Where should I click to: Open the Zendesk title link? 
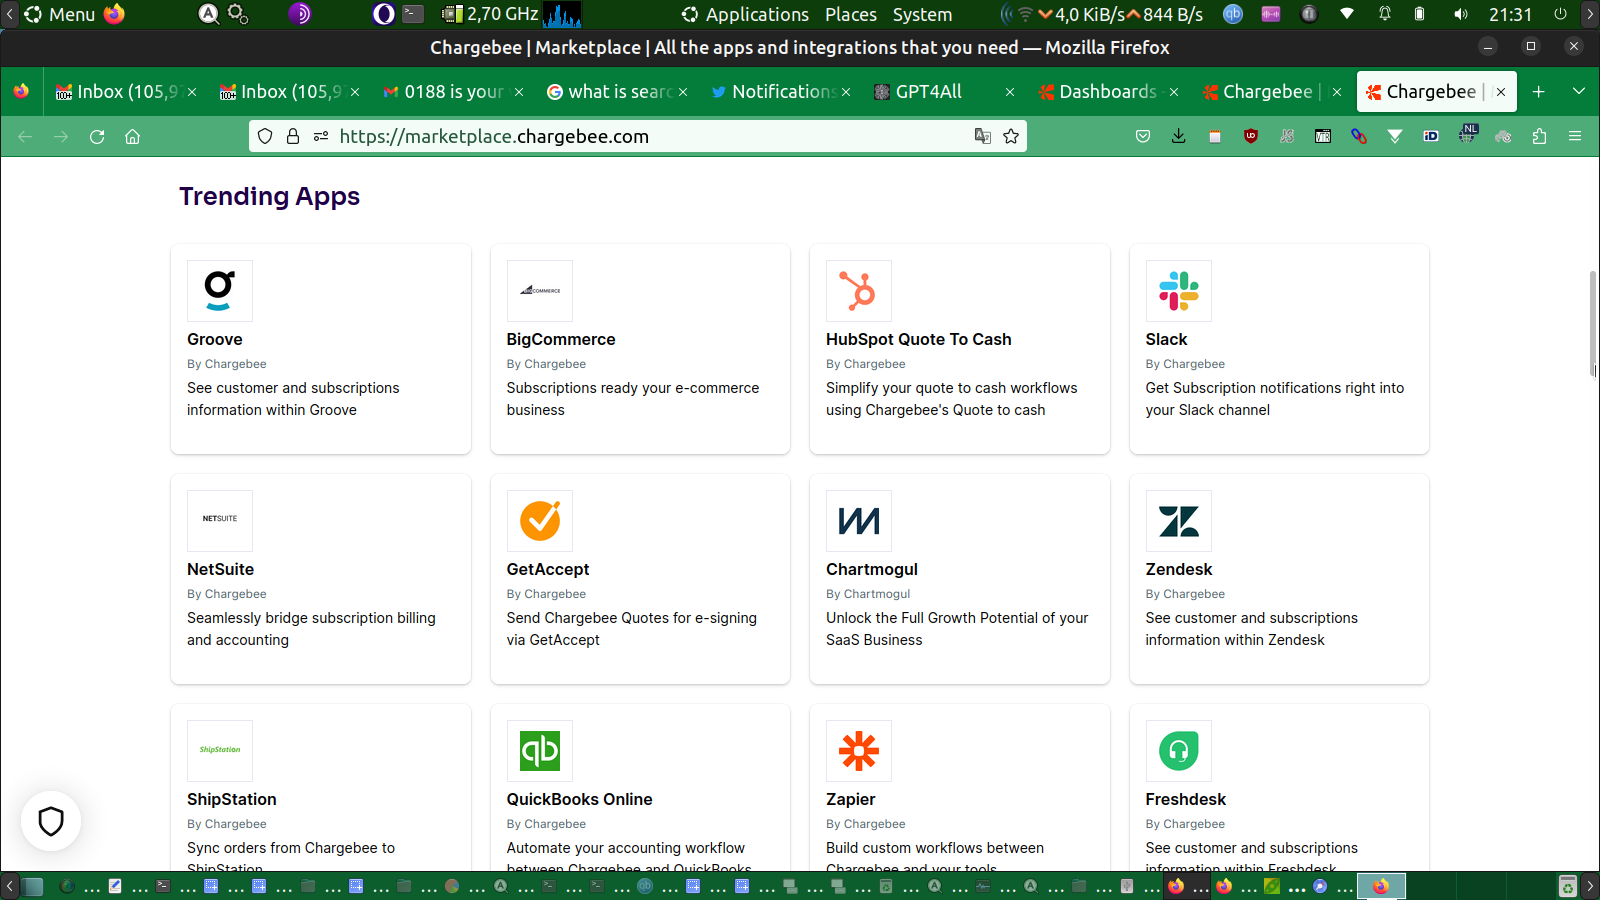click(x=1179, y=570)
